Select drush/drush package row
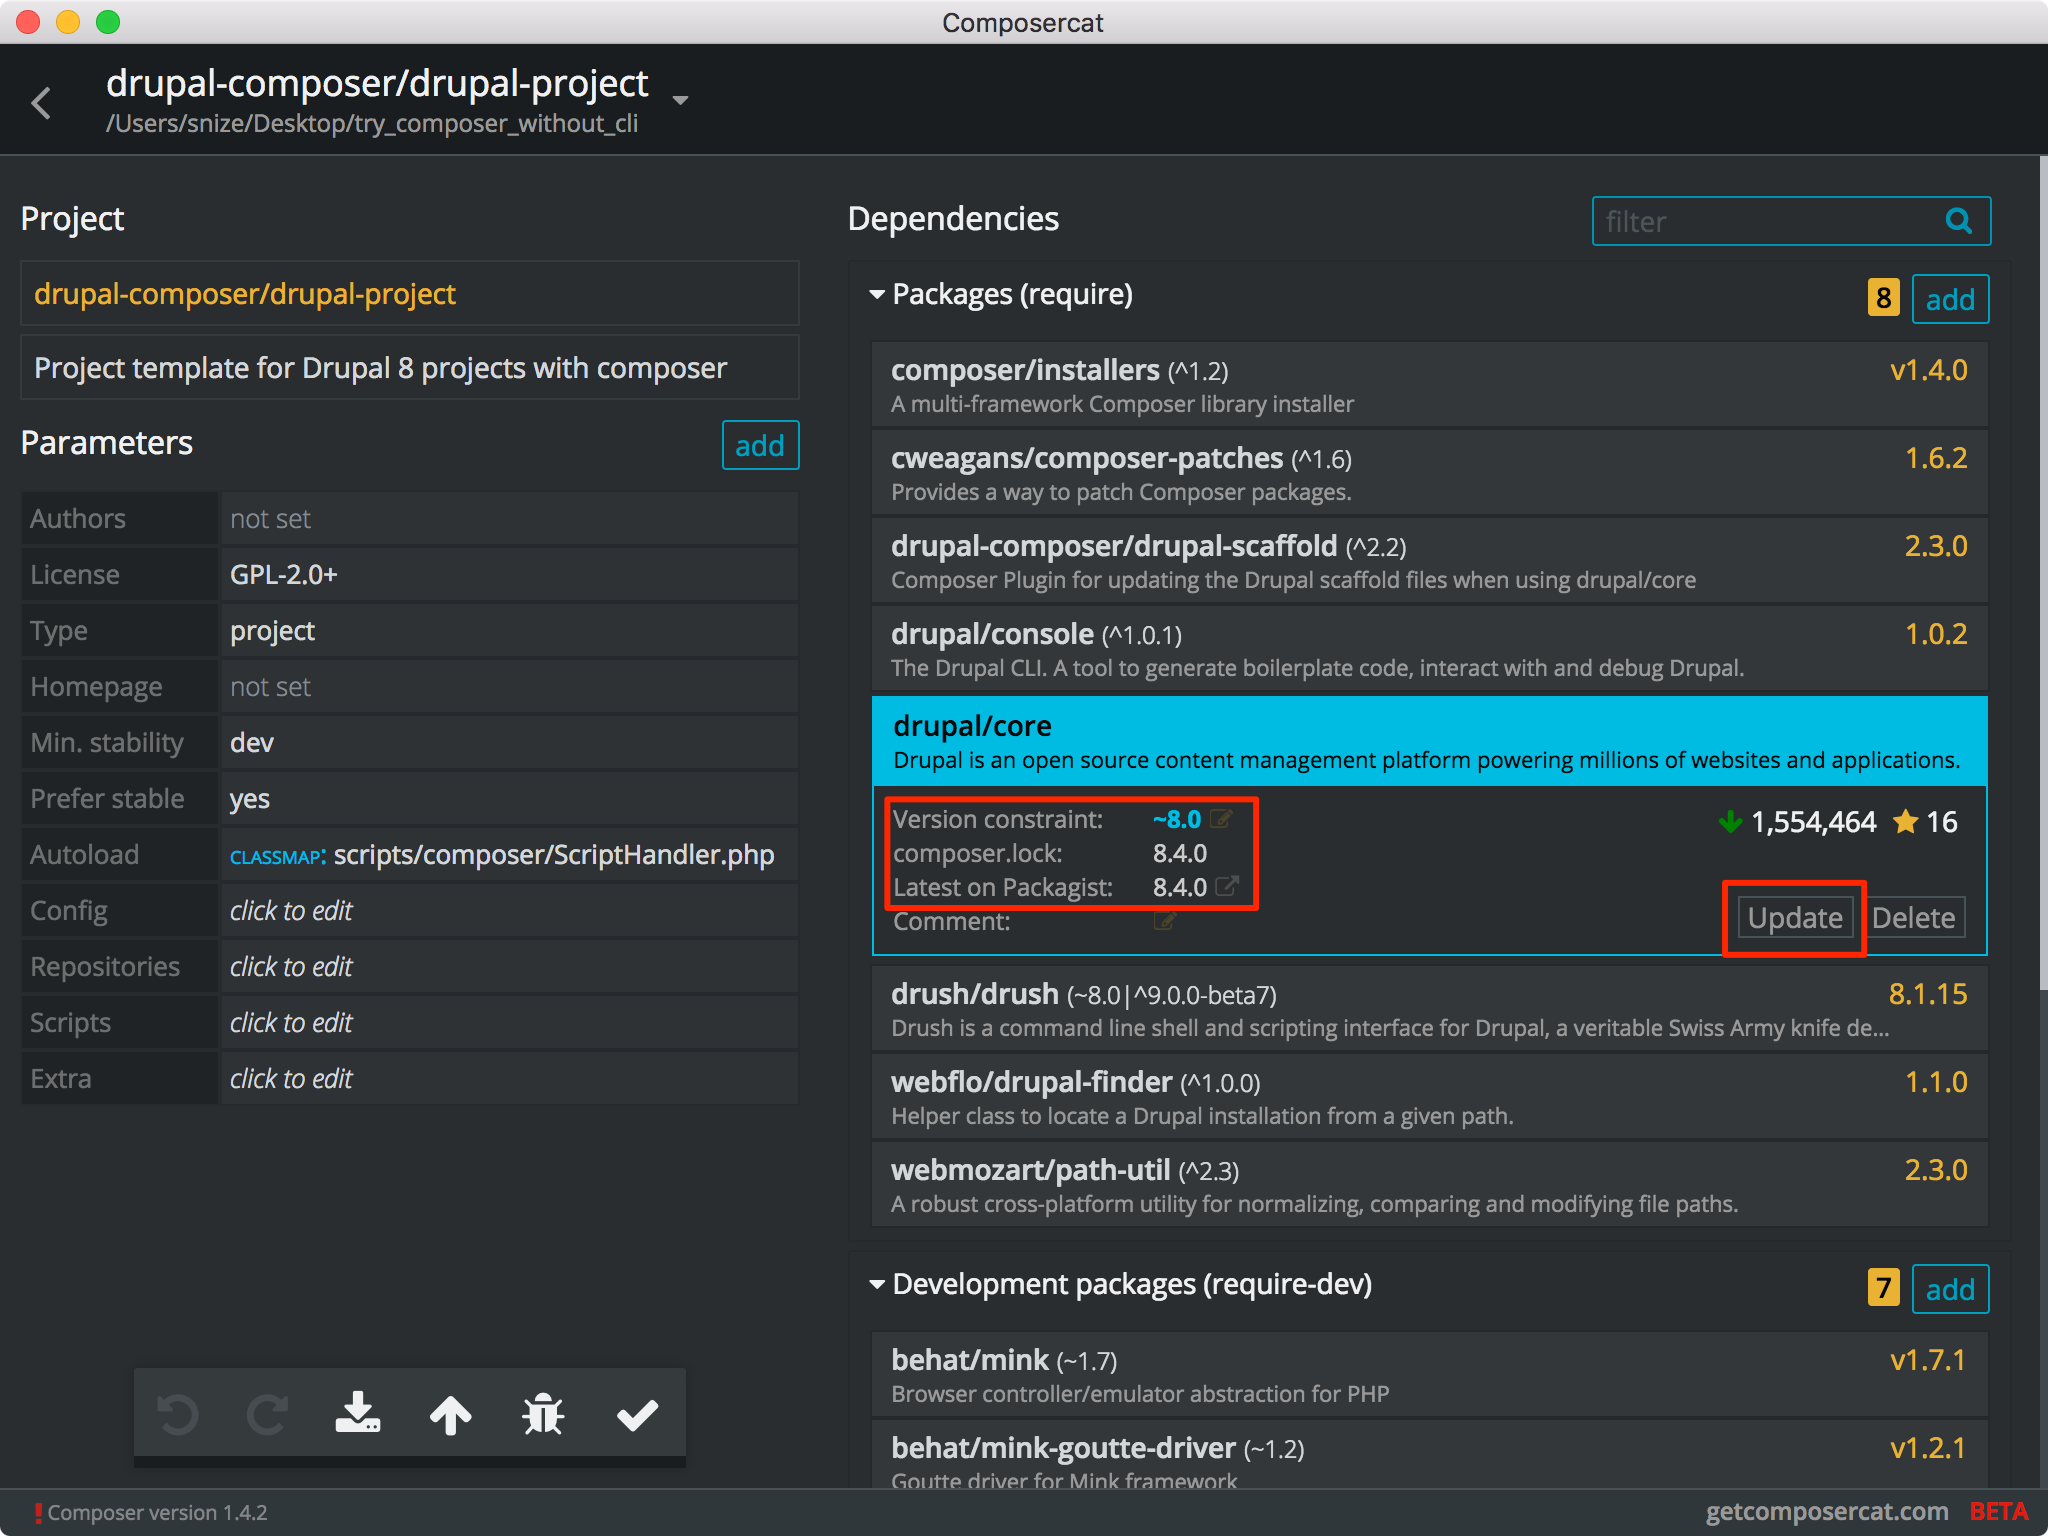The width and height of the screenshot is (2048, 1536). pyautogui.click(x=1429, y=1009)
